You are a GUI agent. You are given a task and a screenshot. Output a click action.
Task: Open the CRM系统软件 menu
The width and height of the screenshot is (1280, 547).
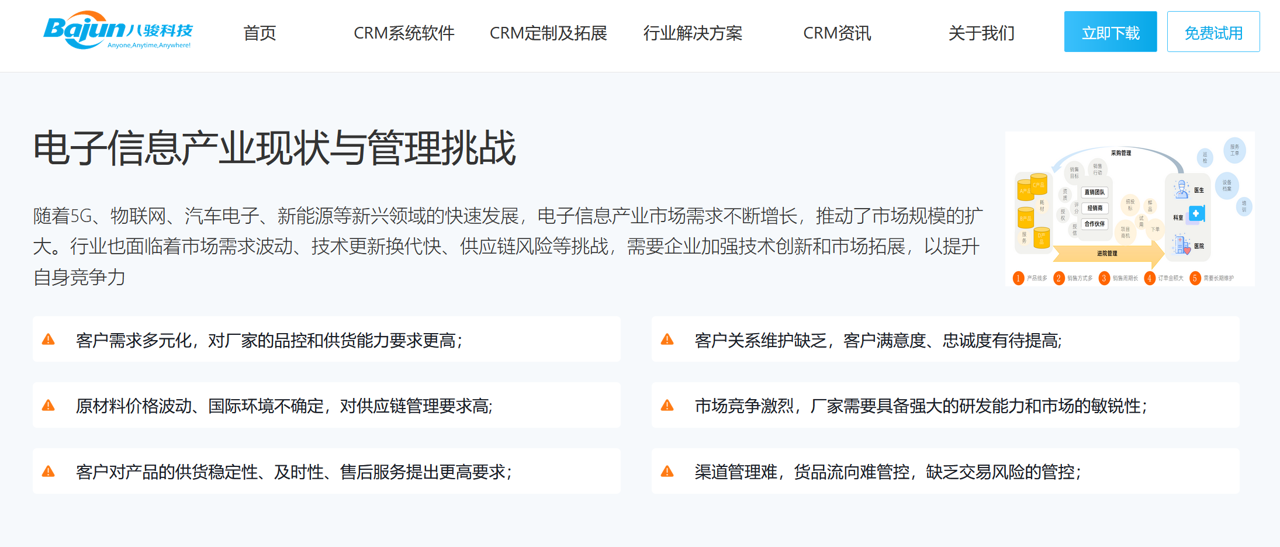pyautogui.click(x=404, y=33)
